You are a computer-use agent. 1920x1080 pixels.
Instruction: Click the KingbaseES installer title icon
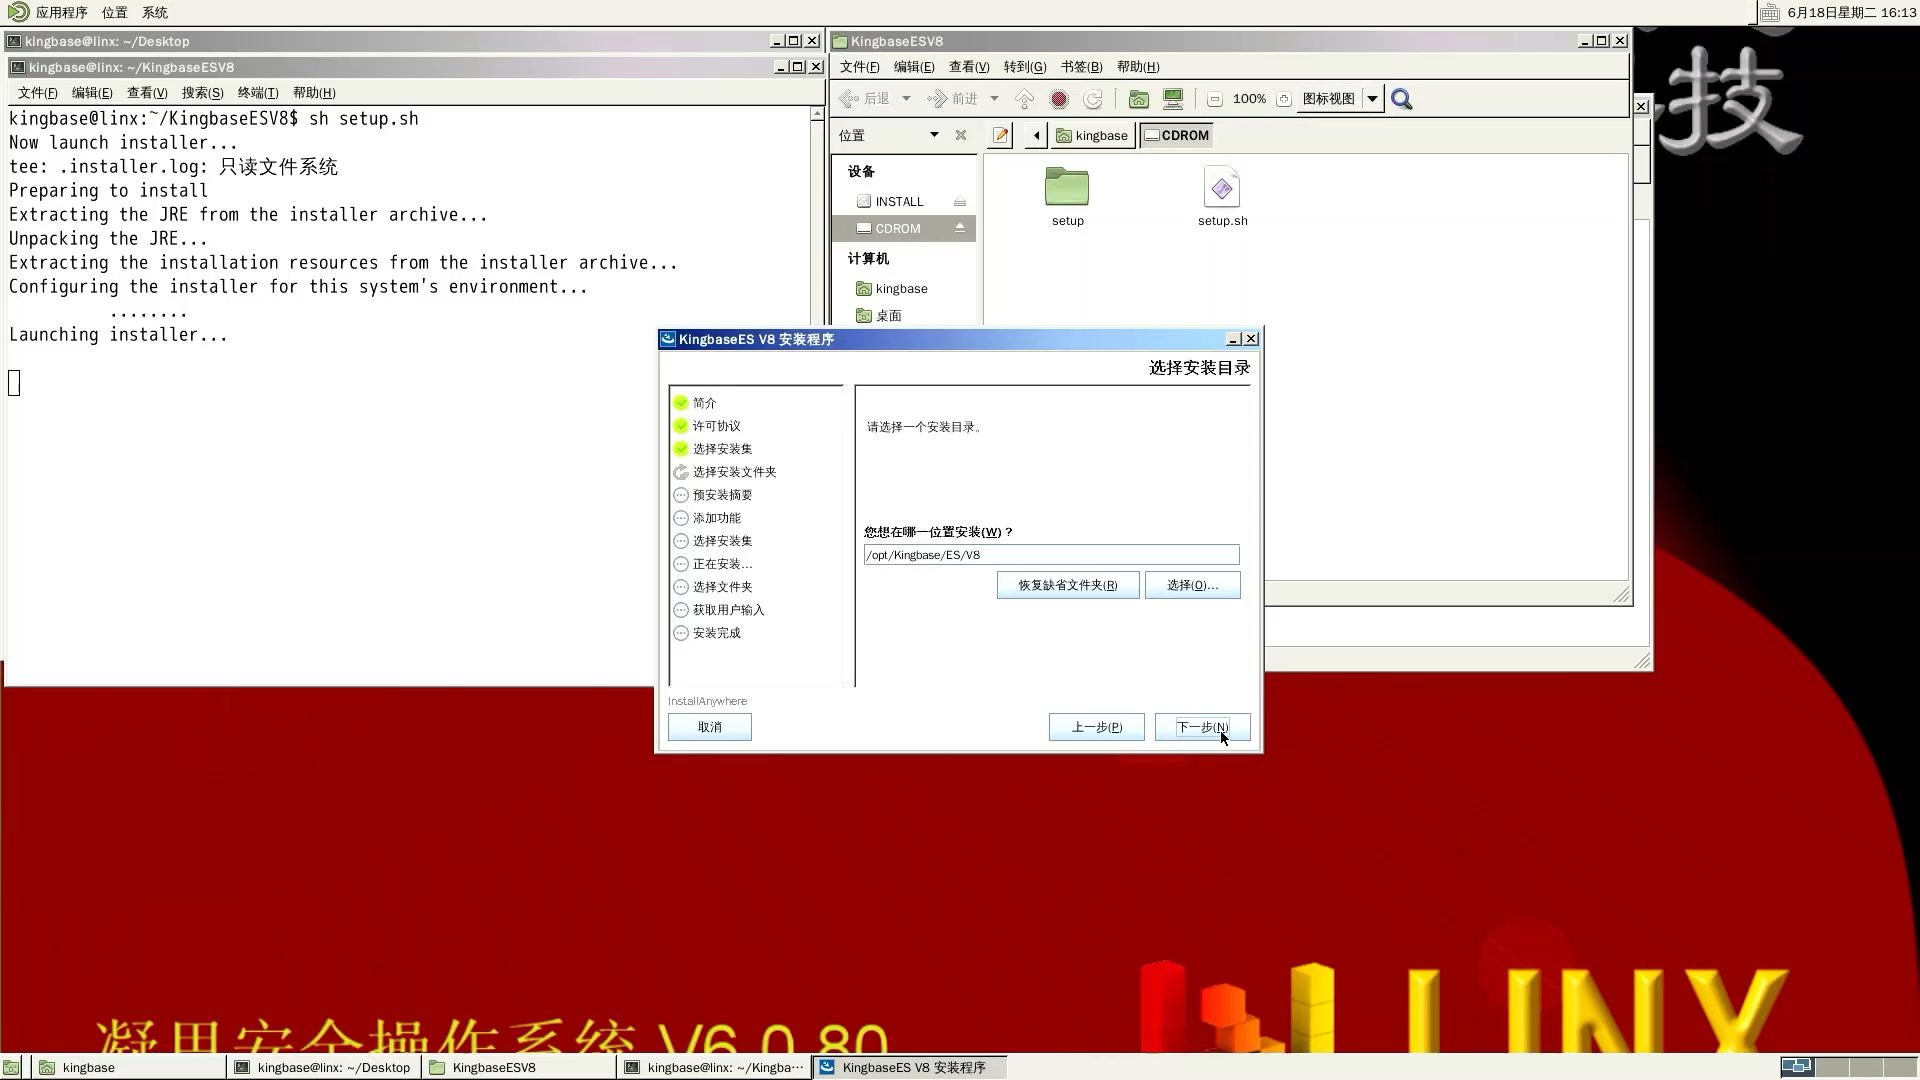668,339
